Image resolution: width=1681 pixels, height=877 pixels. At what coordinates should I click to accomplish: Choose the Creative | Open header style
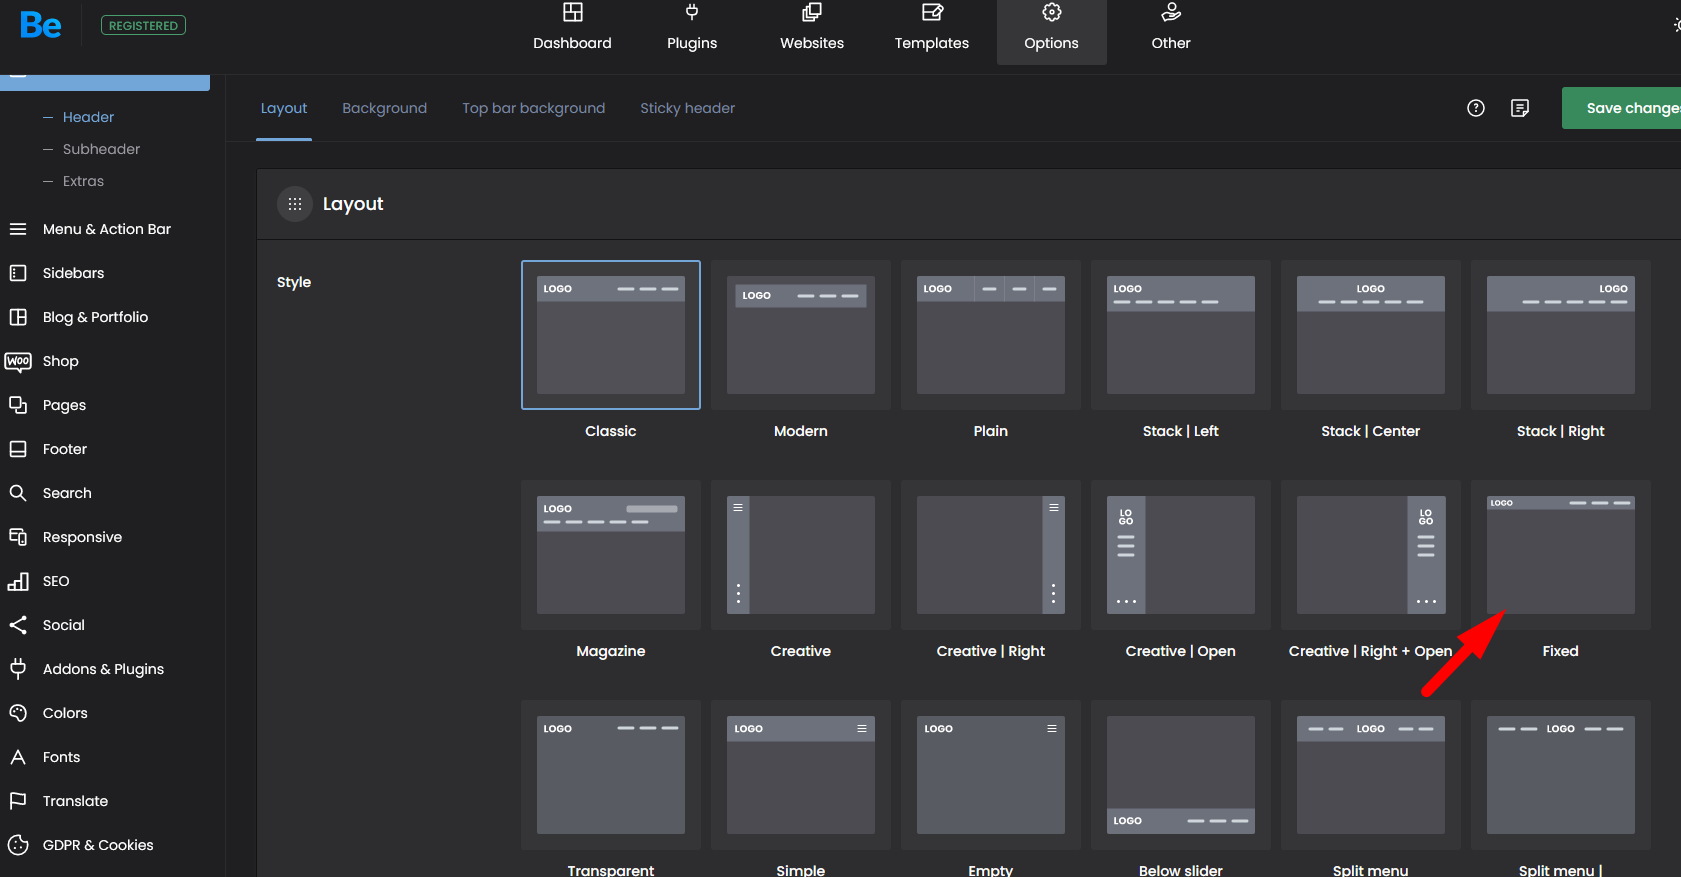[1181, 555]
